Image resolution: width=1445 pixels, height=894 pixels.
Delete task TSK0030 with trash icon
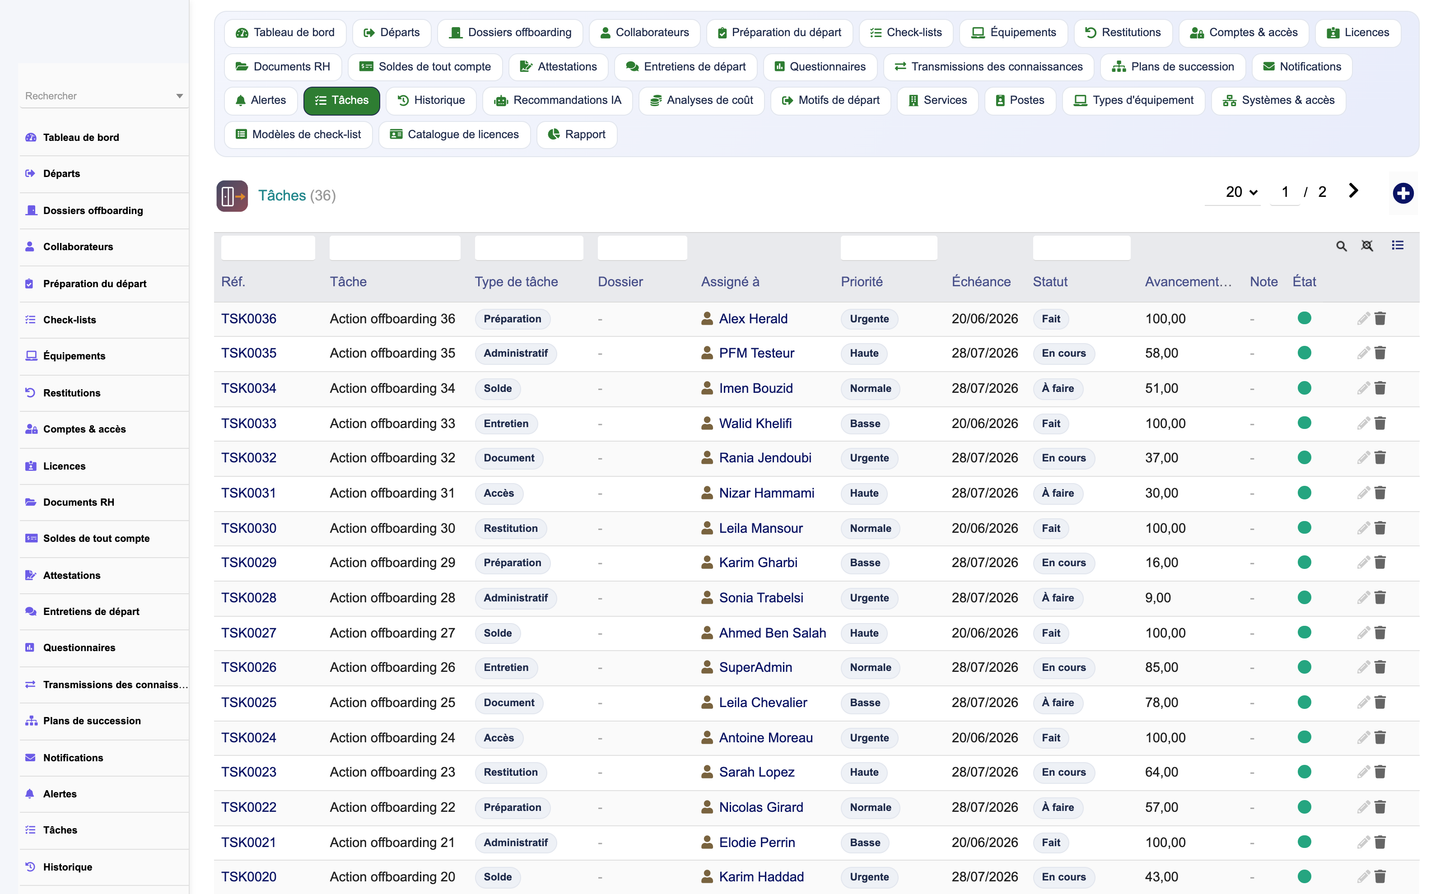point(1380,528)
